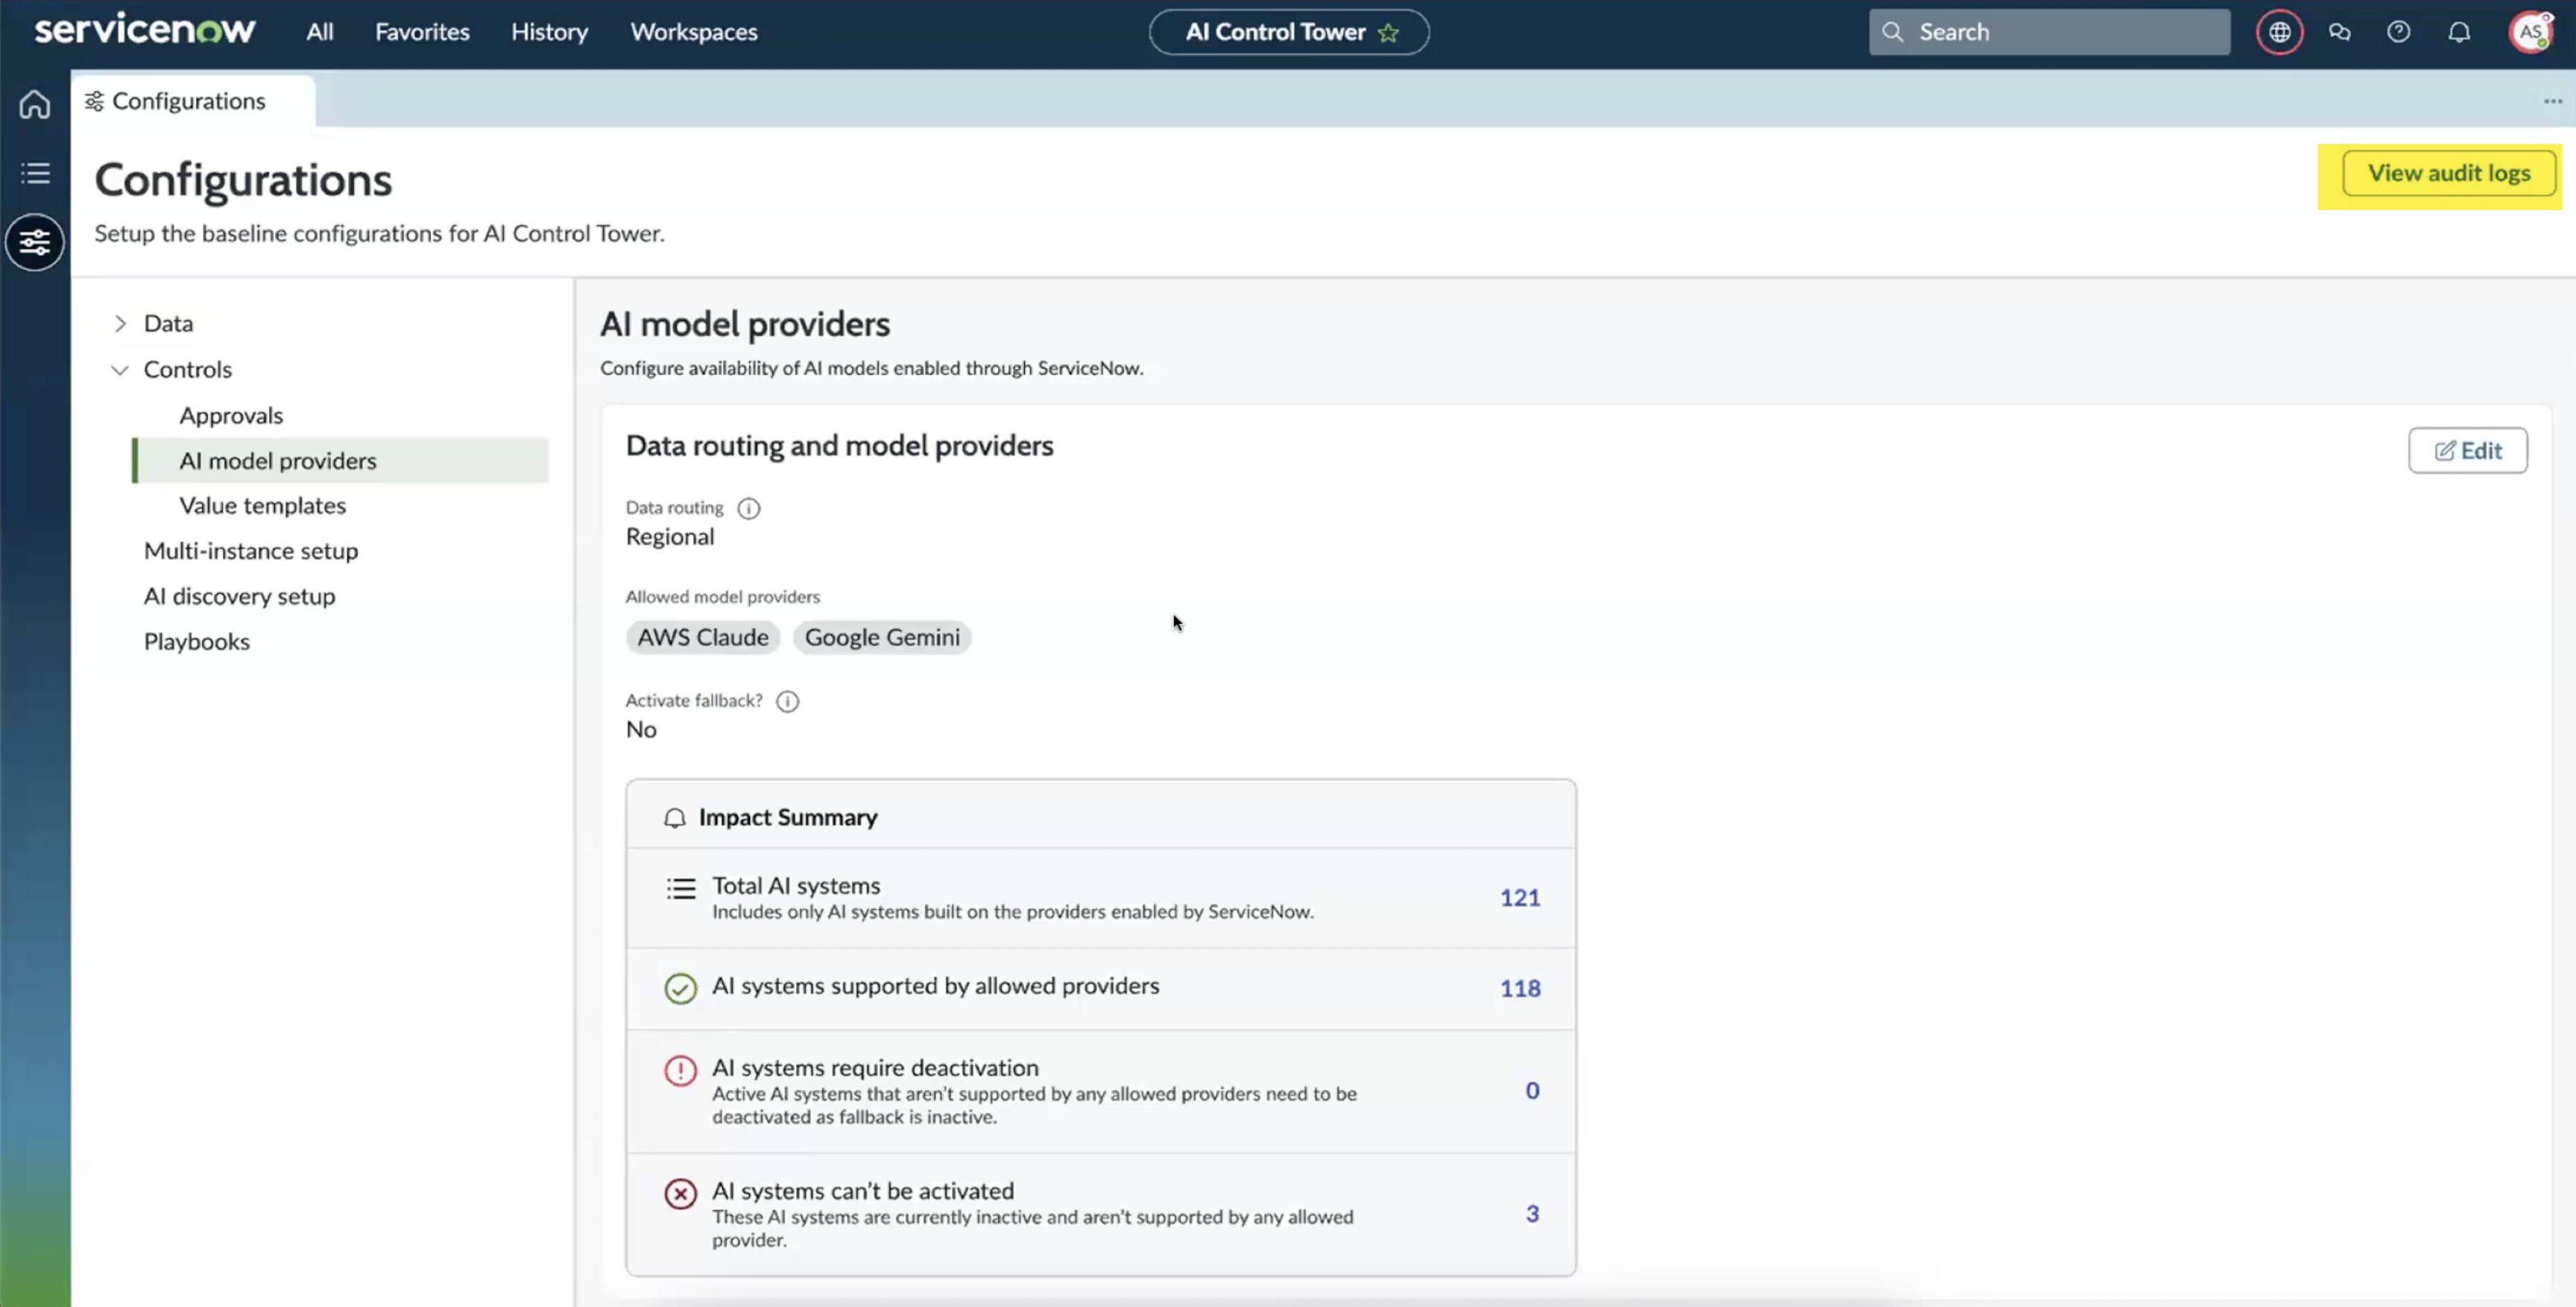Click the Regional data routing value
2576x1307 pixels.
[x=669, y=537]
